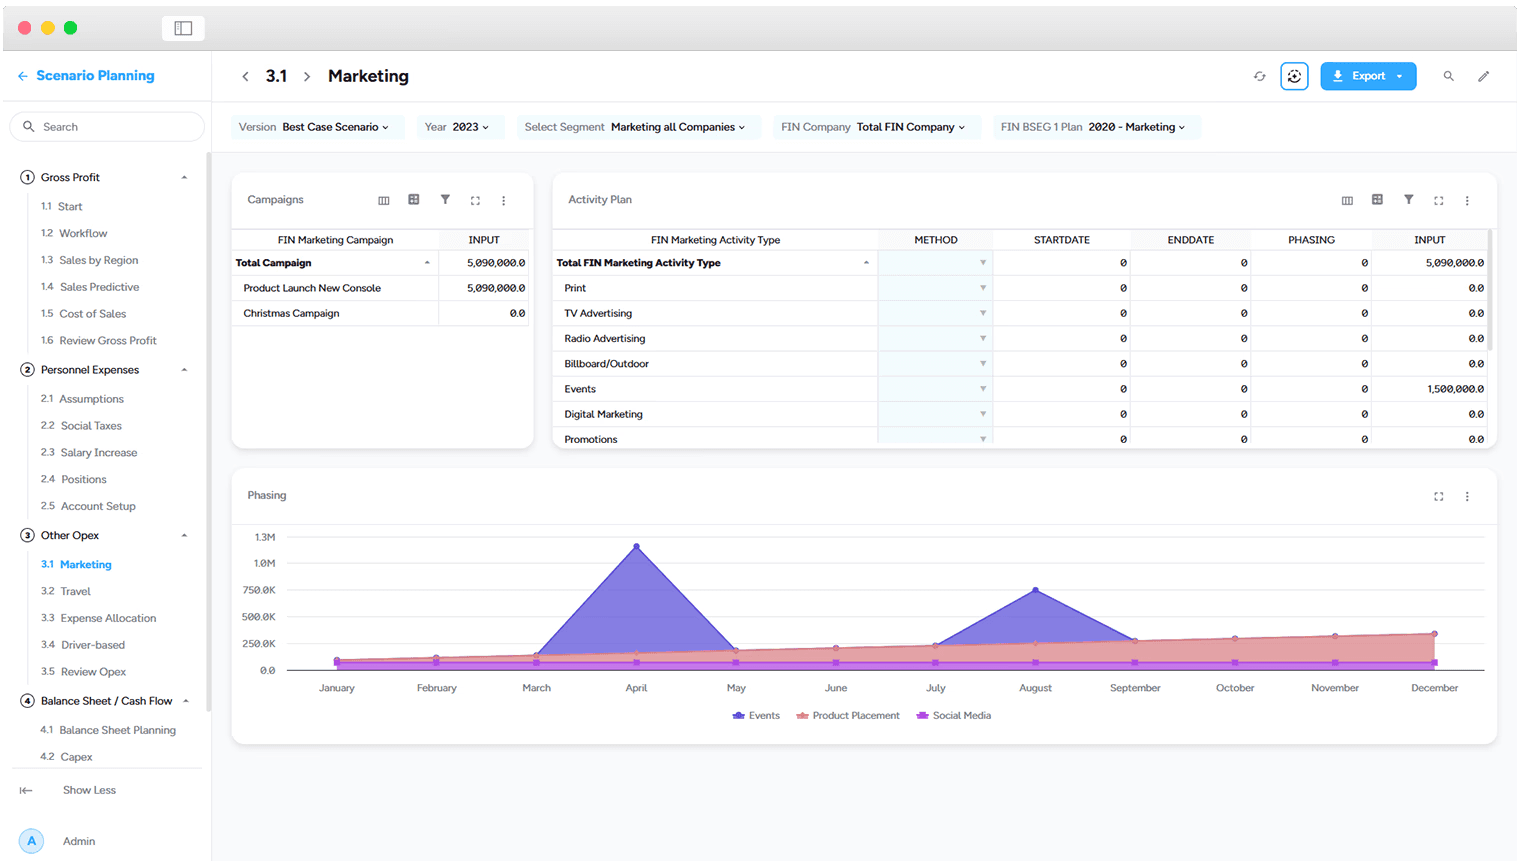Expand the Phasing chart to fullscreen

(1438, 496)
